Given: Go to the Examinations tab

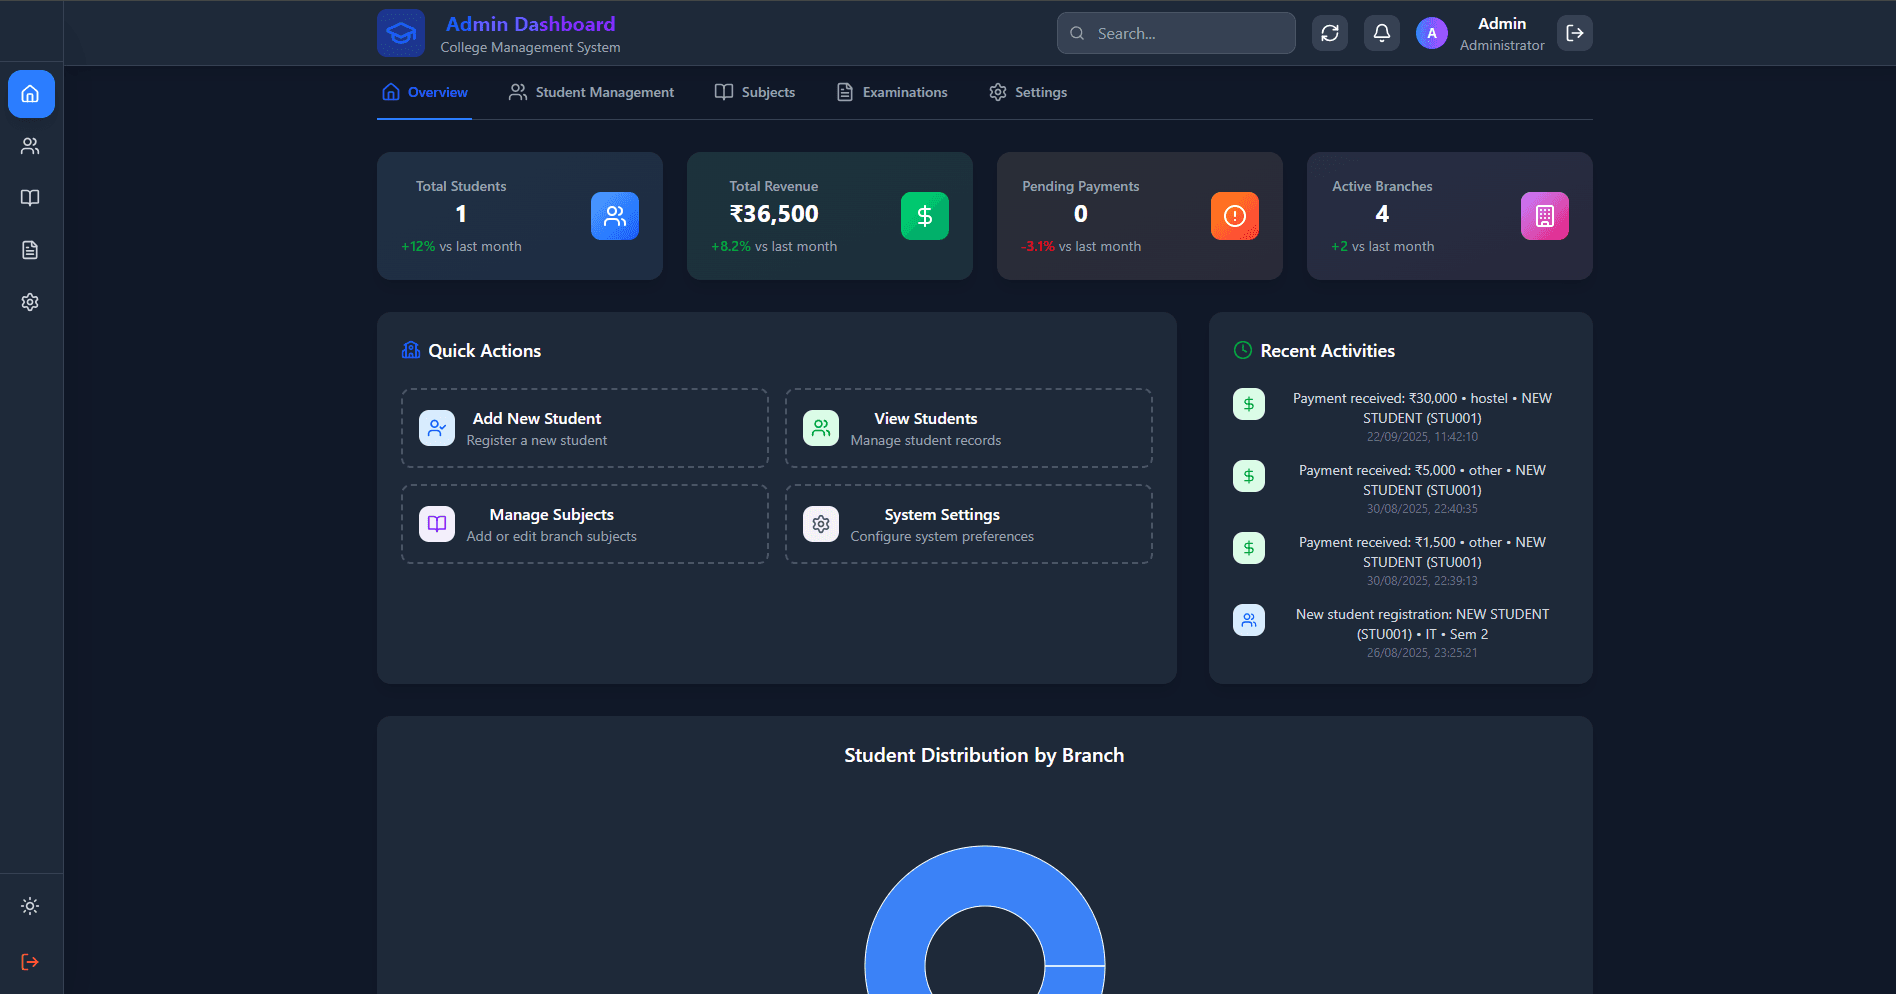Looking at the screenshot, I should pyautogui.click(x=892, y=92).
